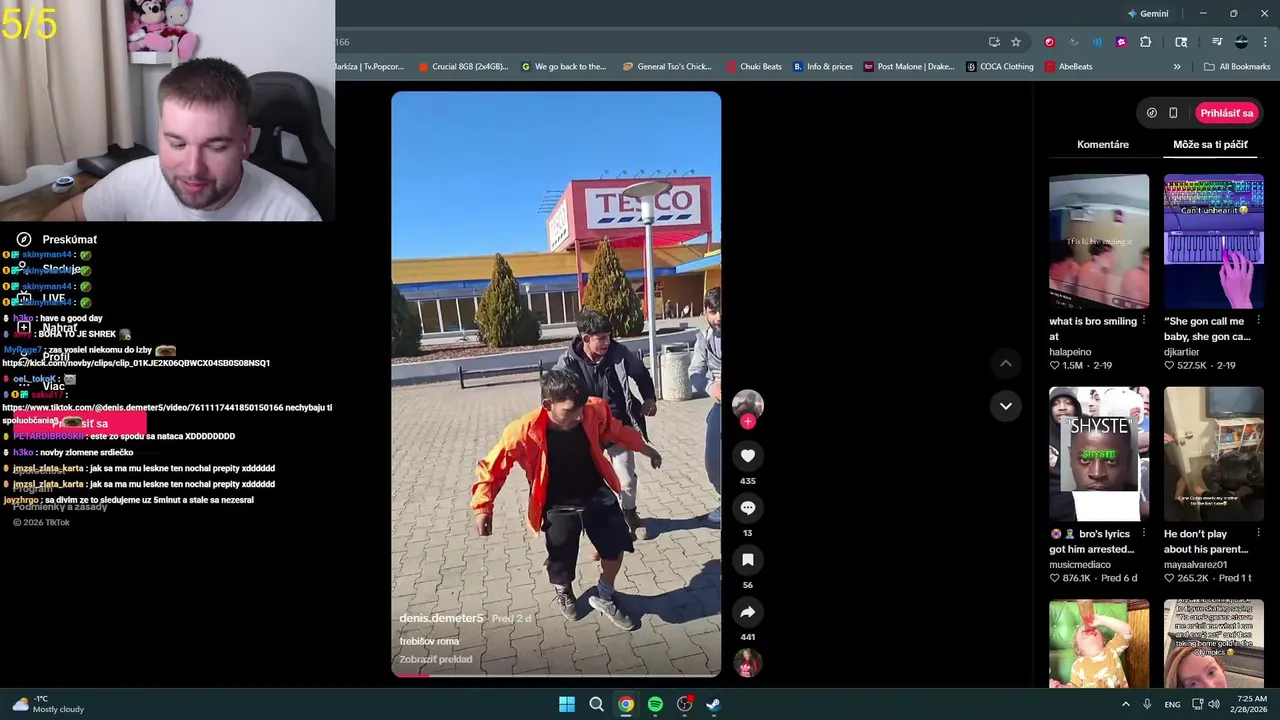
Task: Open the tab search icon in Chrome toolbar
Action: (x=1181, y=42)
